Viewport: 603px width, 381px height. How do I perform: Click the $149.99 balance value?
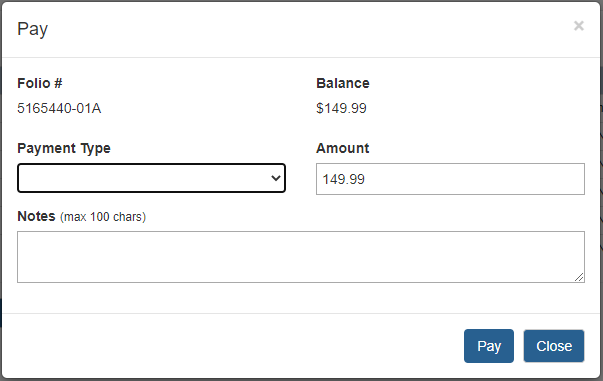[341, 108]
